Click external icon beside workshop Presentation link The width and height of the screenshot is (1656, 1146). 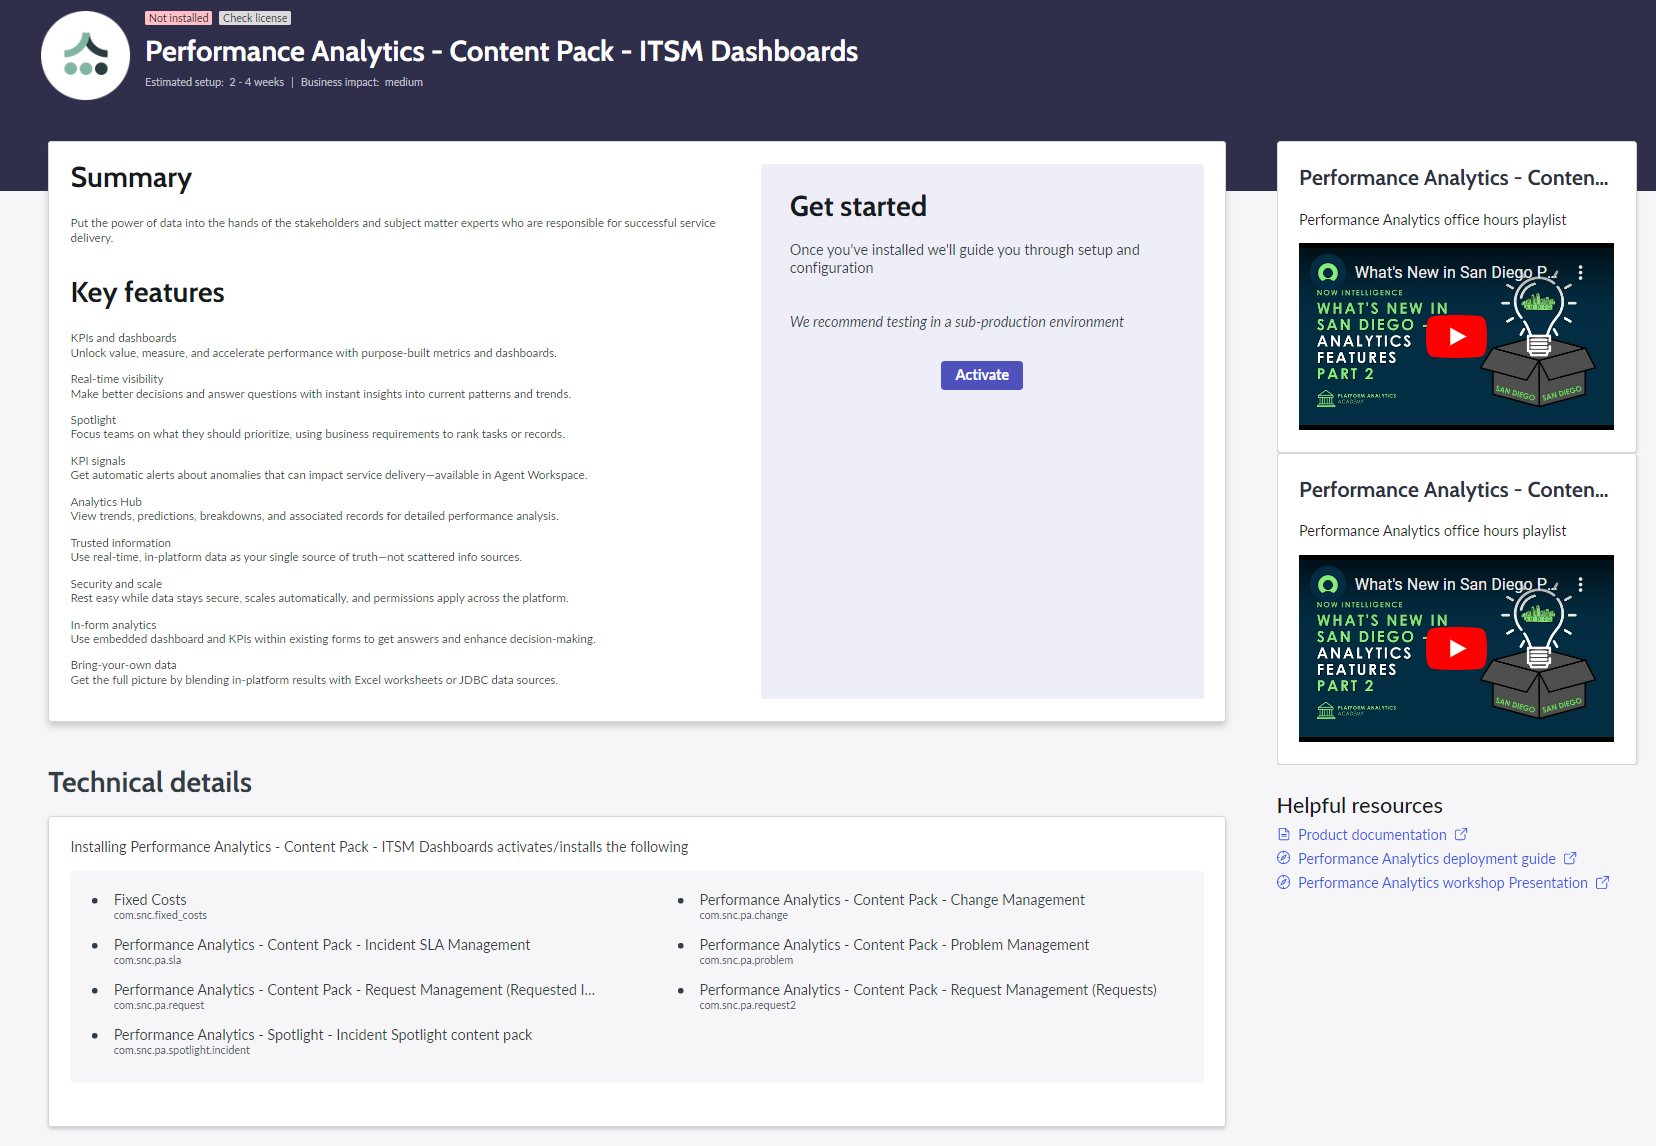point(1602,882)
